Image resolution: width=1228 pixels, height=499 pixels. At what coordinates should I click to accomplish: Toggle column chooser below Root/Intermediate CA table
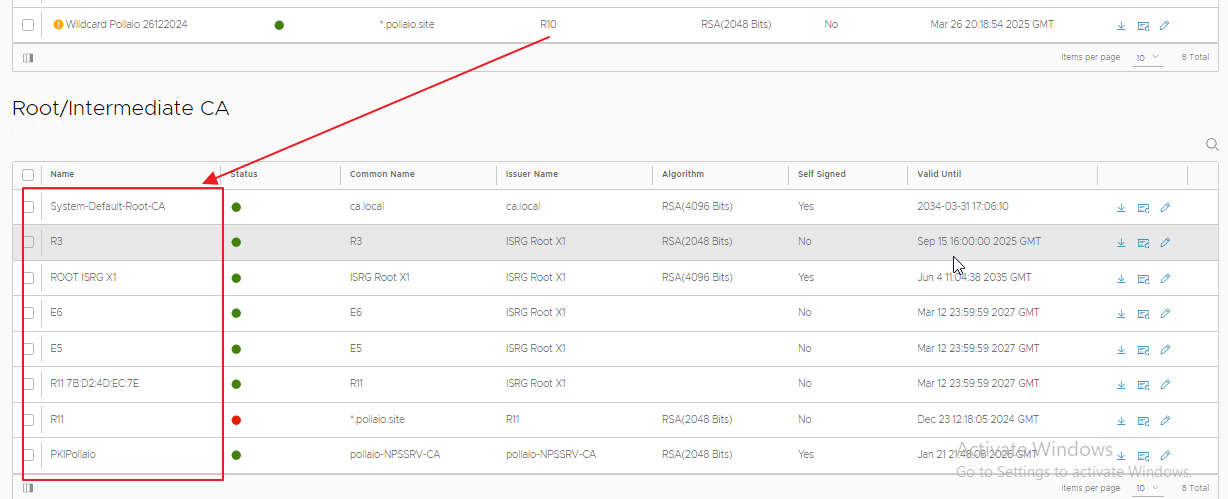coord(28,488)
